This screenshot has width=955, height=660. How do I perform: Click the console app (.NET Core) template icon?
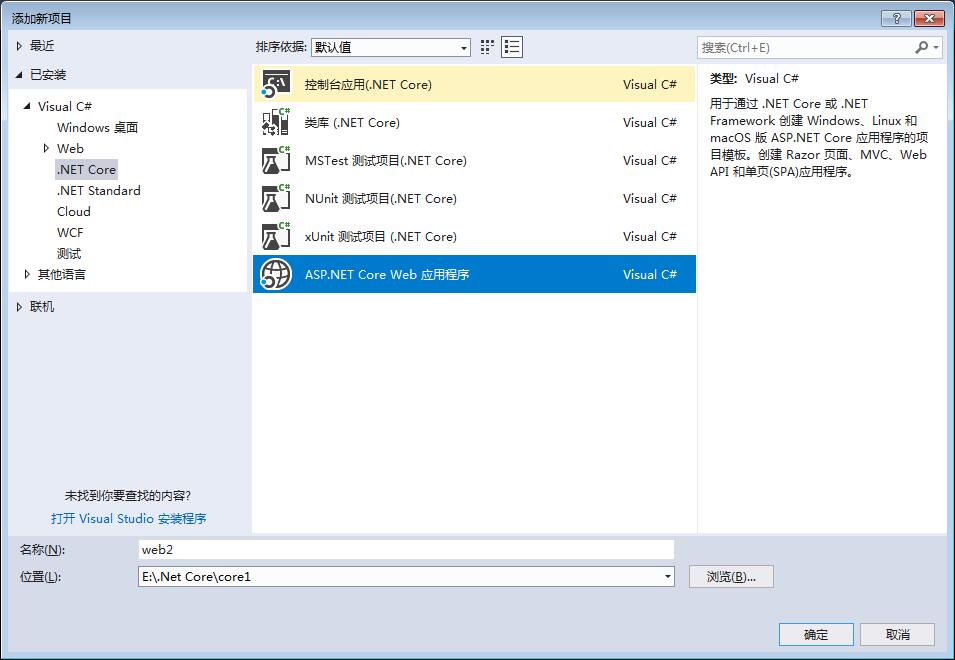tap(276, 84)
